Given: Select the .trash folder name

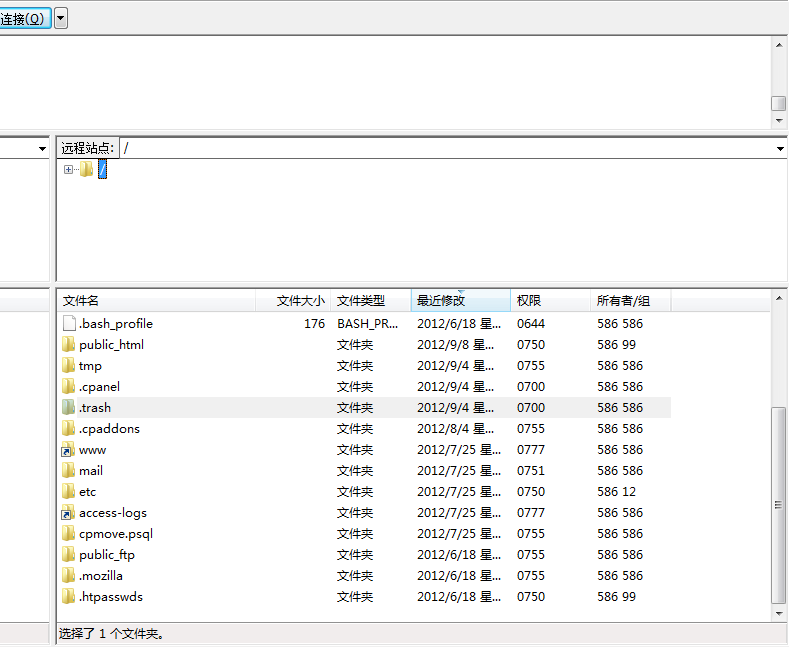Looking at the screenshot, I should pyautogui.click(x=95, y=408).
